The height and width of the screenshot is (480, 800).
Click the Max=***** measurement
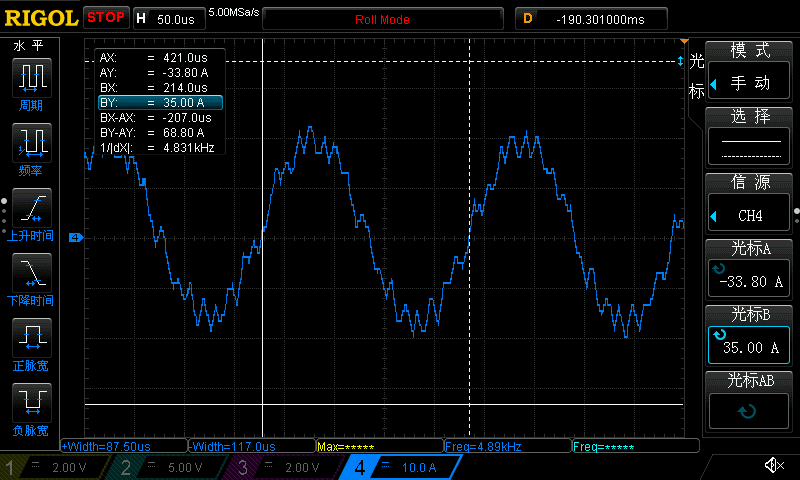point(380,446)
